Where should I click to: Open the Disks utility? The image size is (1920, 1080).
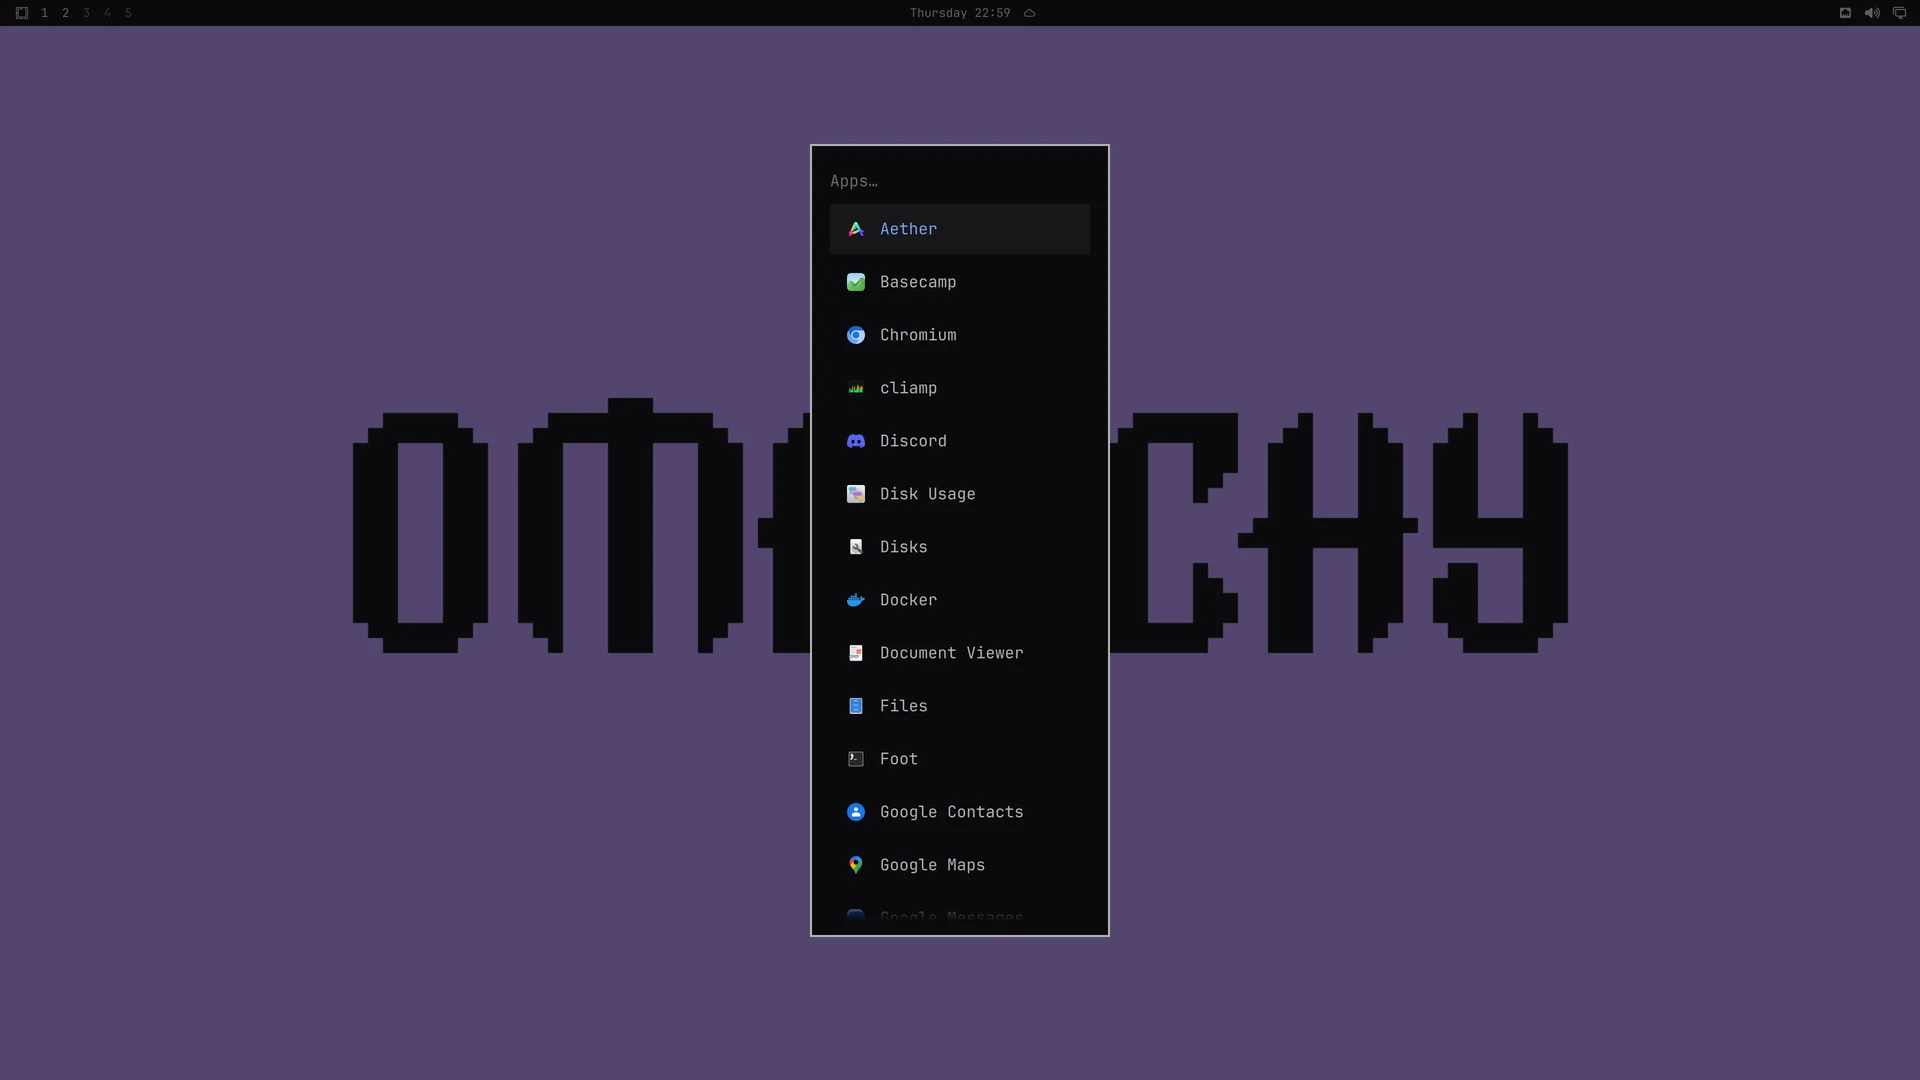[959, 547]
